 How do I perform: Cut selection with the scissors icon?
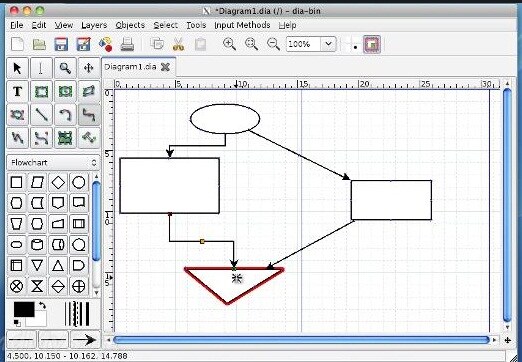179,44
